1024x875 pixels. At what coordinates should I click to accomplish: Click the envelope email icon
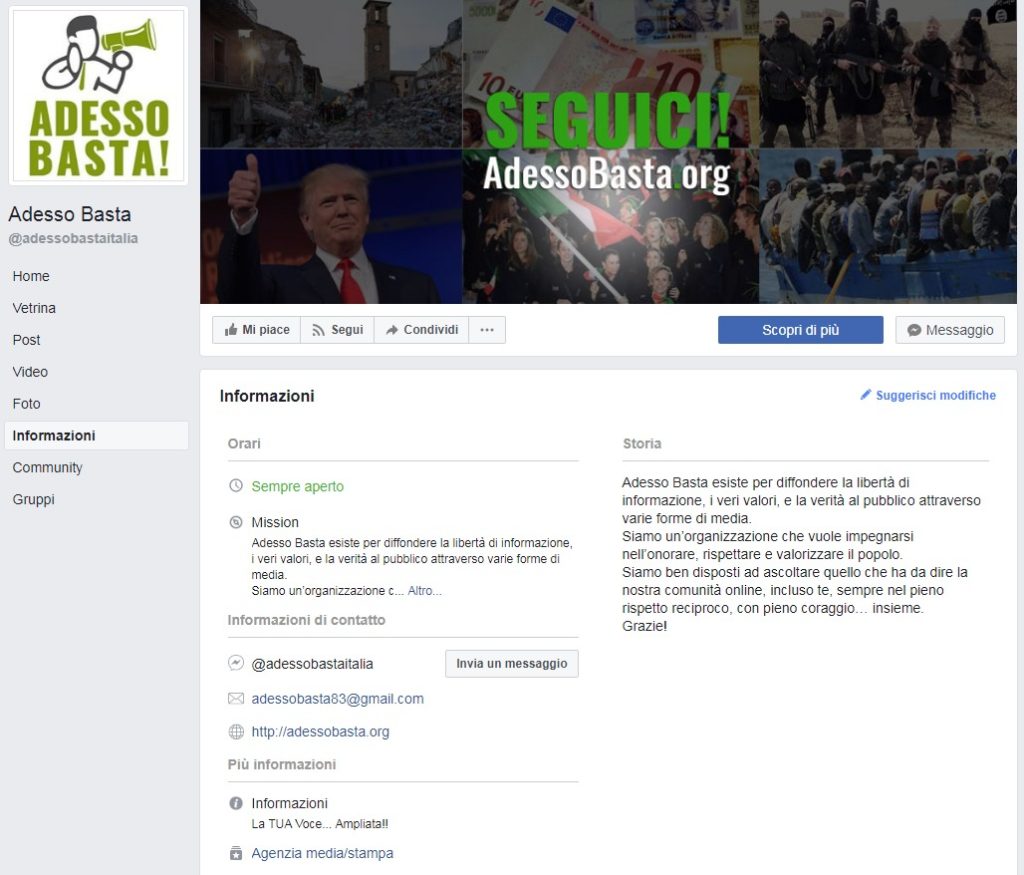(x=236, y=699)
